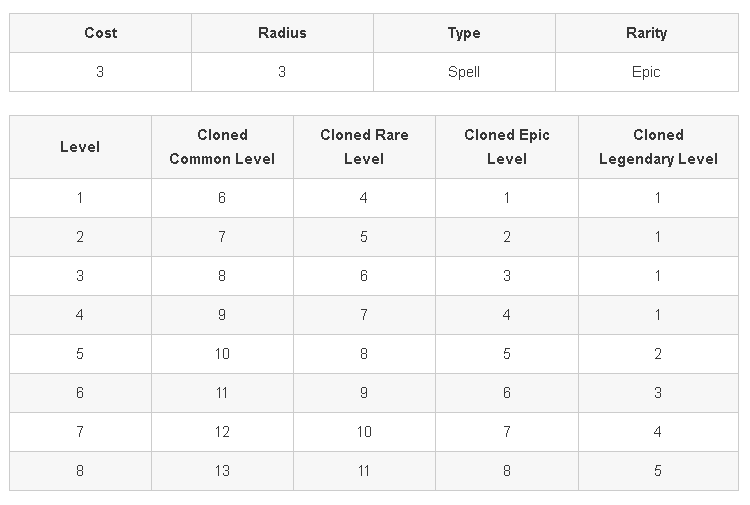Select common level value 10 cell

click(222, 354)
